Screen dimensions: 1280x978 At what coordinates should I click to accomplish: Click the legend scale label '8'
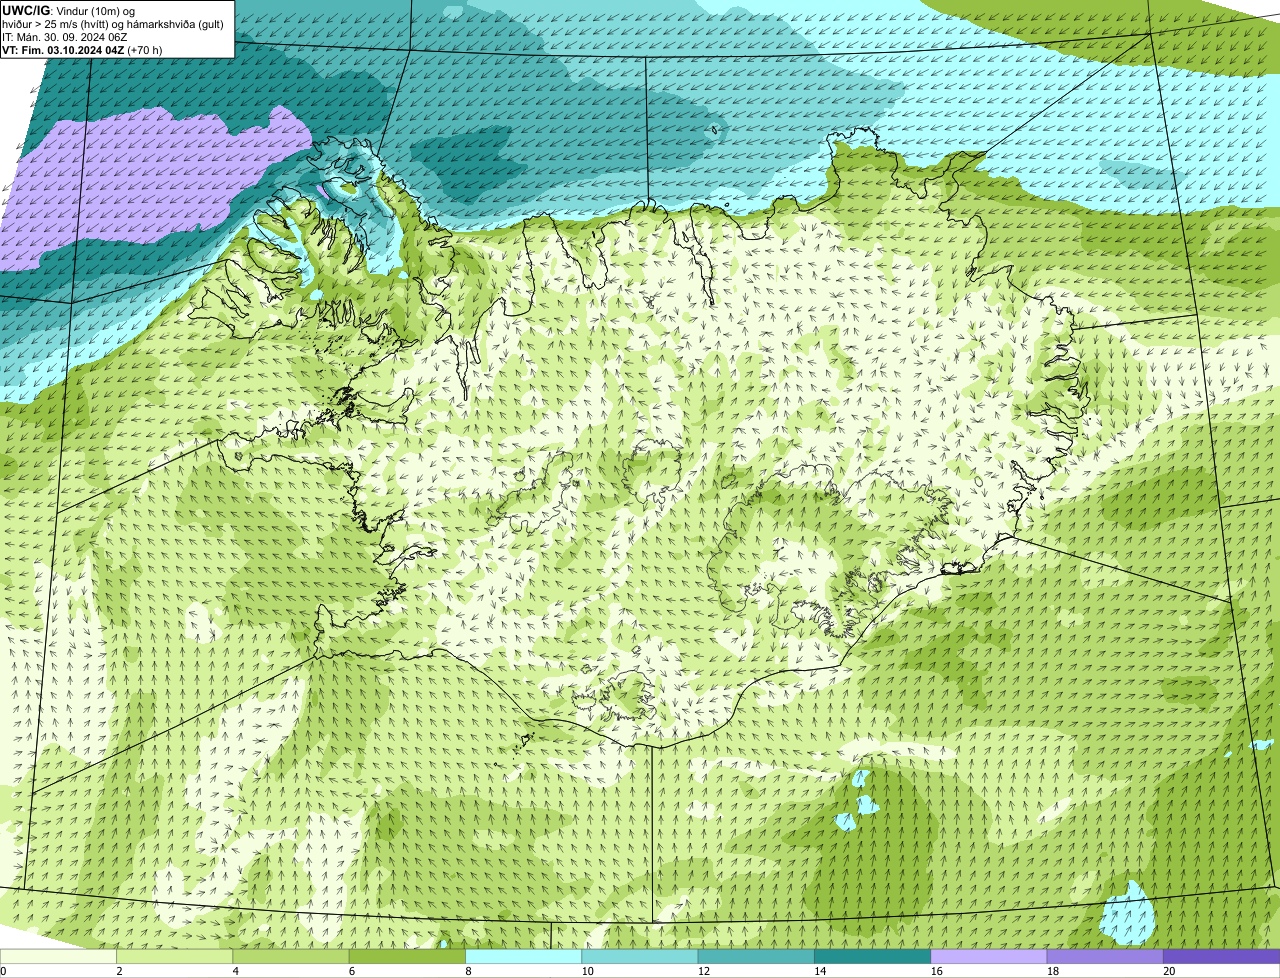point(468,971)
